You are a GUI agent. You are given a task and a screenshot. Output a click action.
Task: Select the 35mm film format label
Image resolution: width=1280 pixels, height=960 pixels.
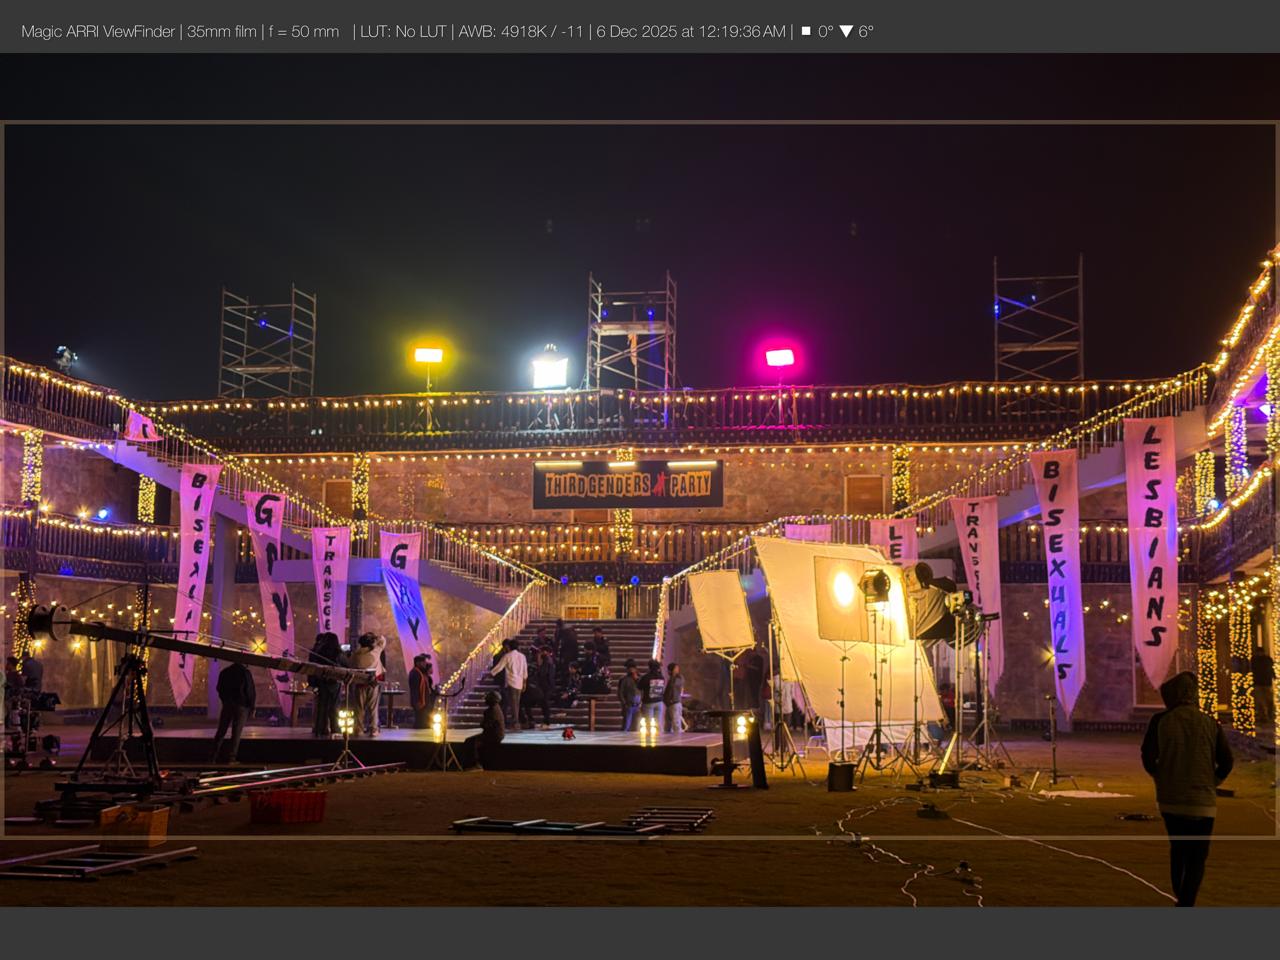click(x=222, y=31)
